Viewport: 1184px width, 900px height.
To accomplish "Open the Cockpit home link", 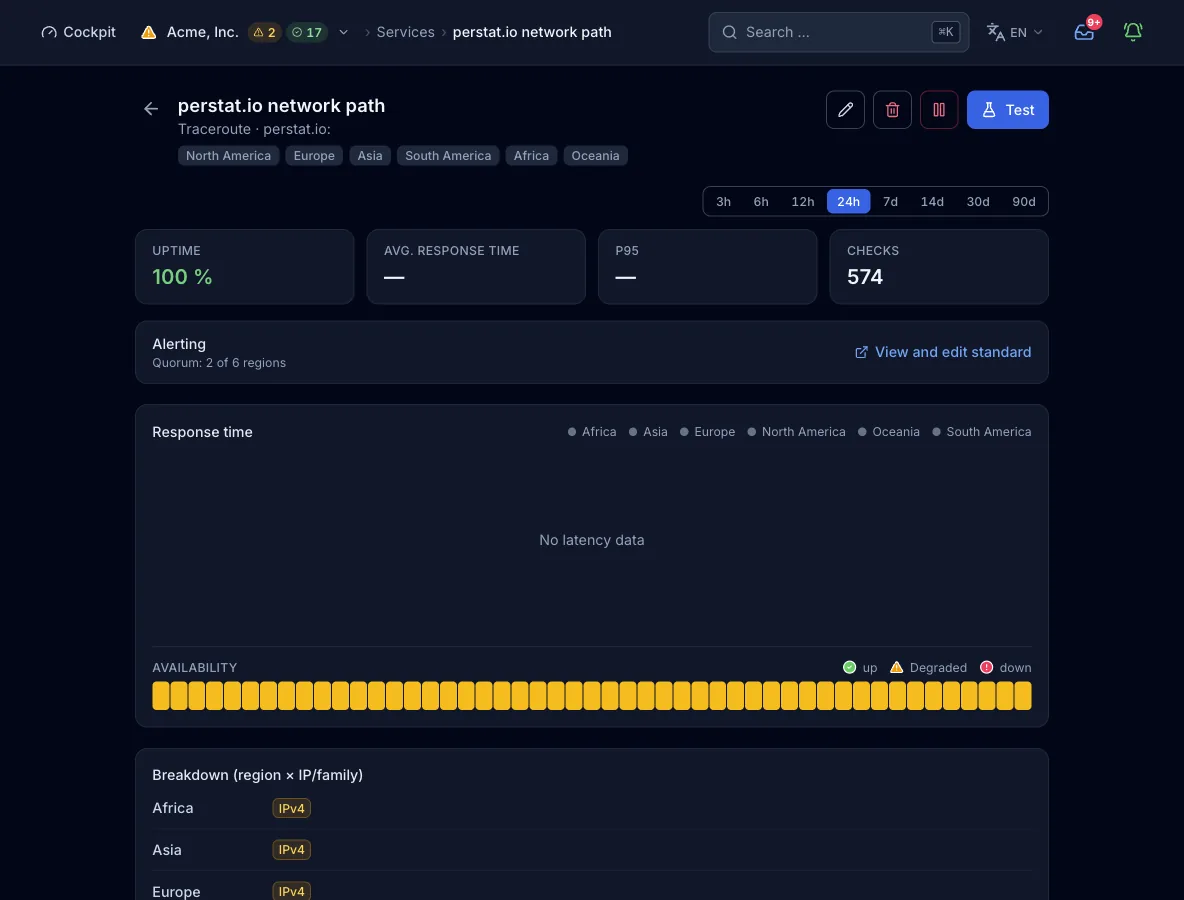I will tap(79, 32).
